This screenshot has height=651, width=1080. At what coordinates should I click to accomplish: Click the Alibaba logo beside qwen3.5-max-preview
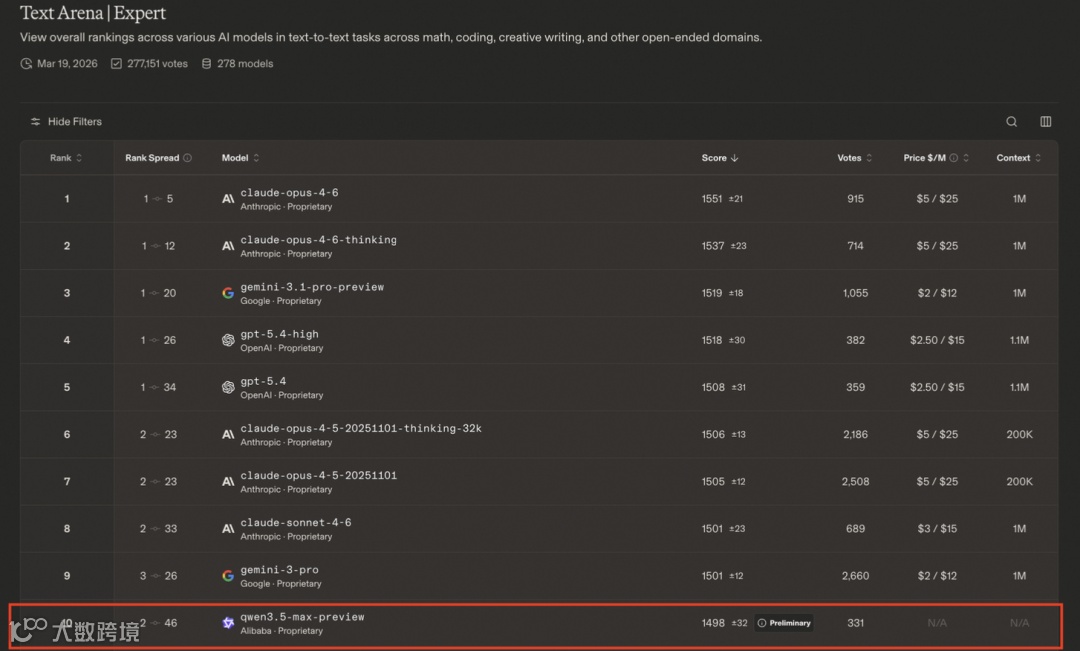click(x=228, y=623)
